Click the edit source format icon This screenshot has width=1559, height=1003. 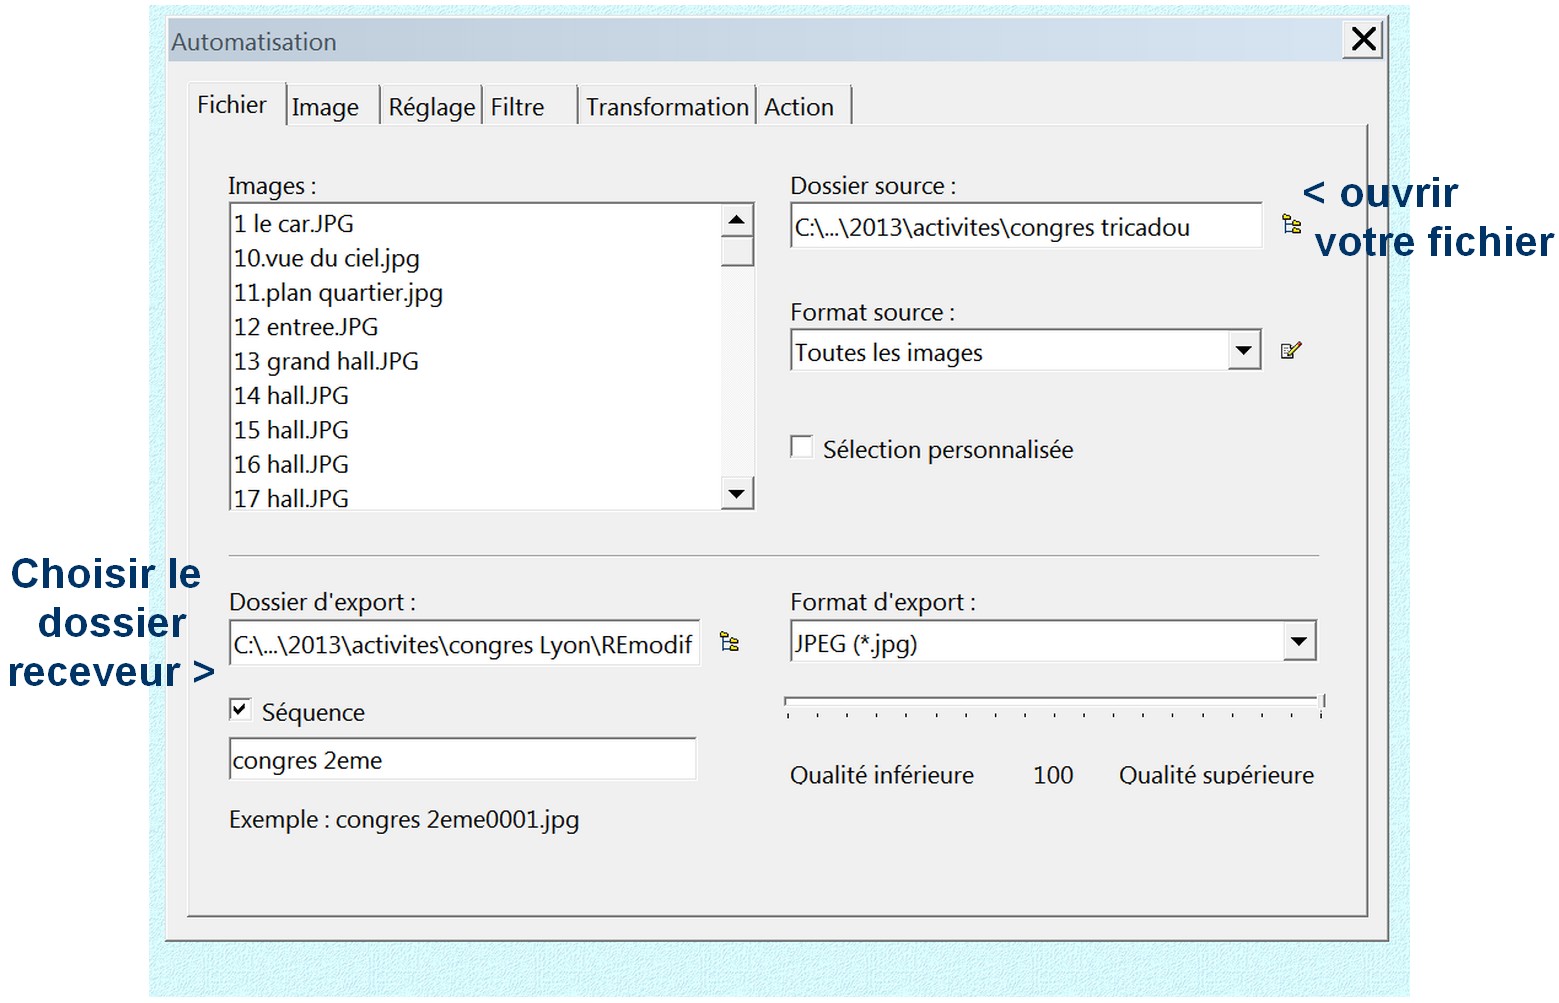point(1290,351)
